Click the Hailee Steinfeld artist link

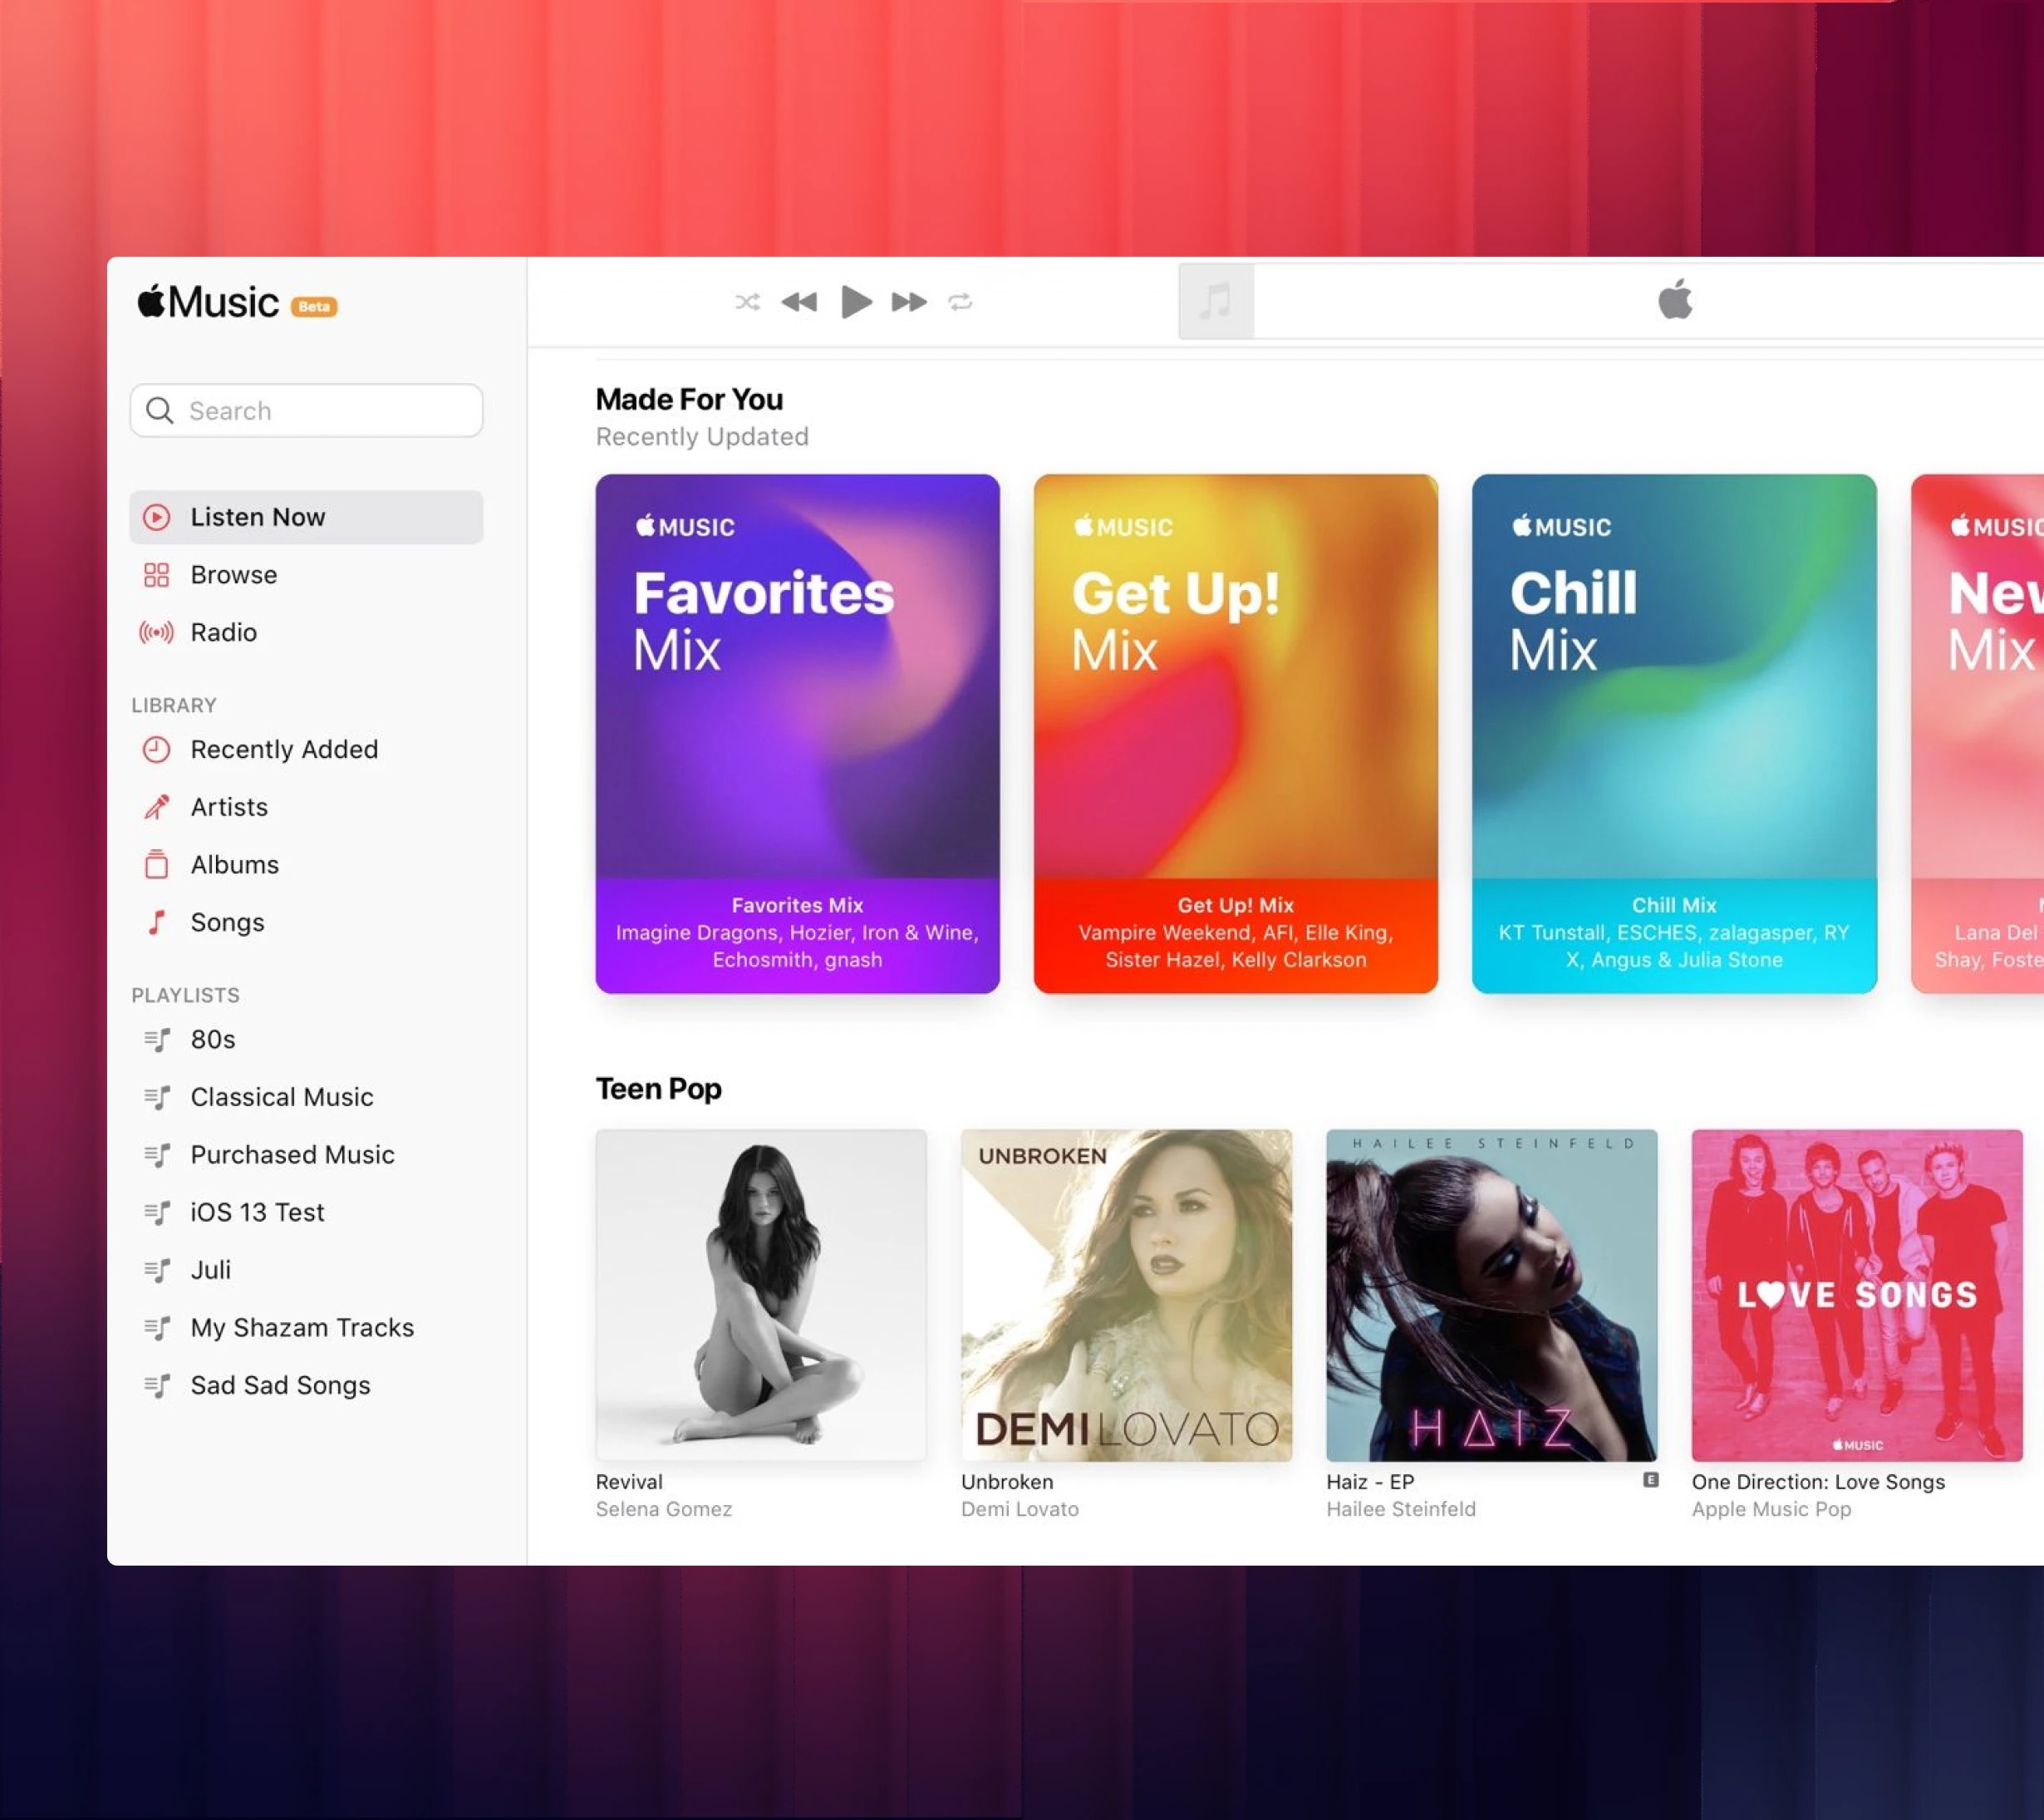click(x=1401, y=1509)
